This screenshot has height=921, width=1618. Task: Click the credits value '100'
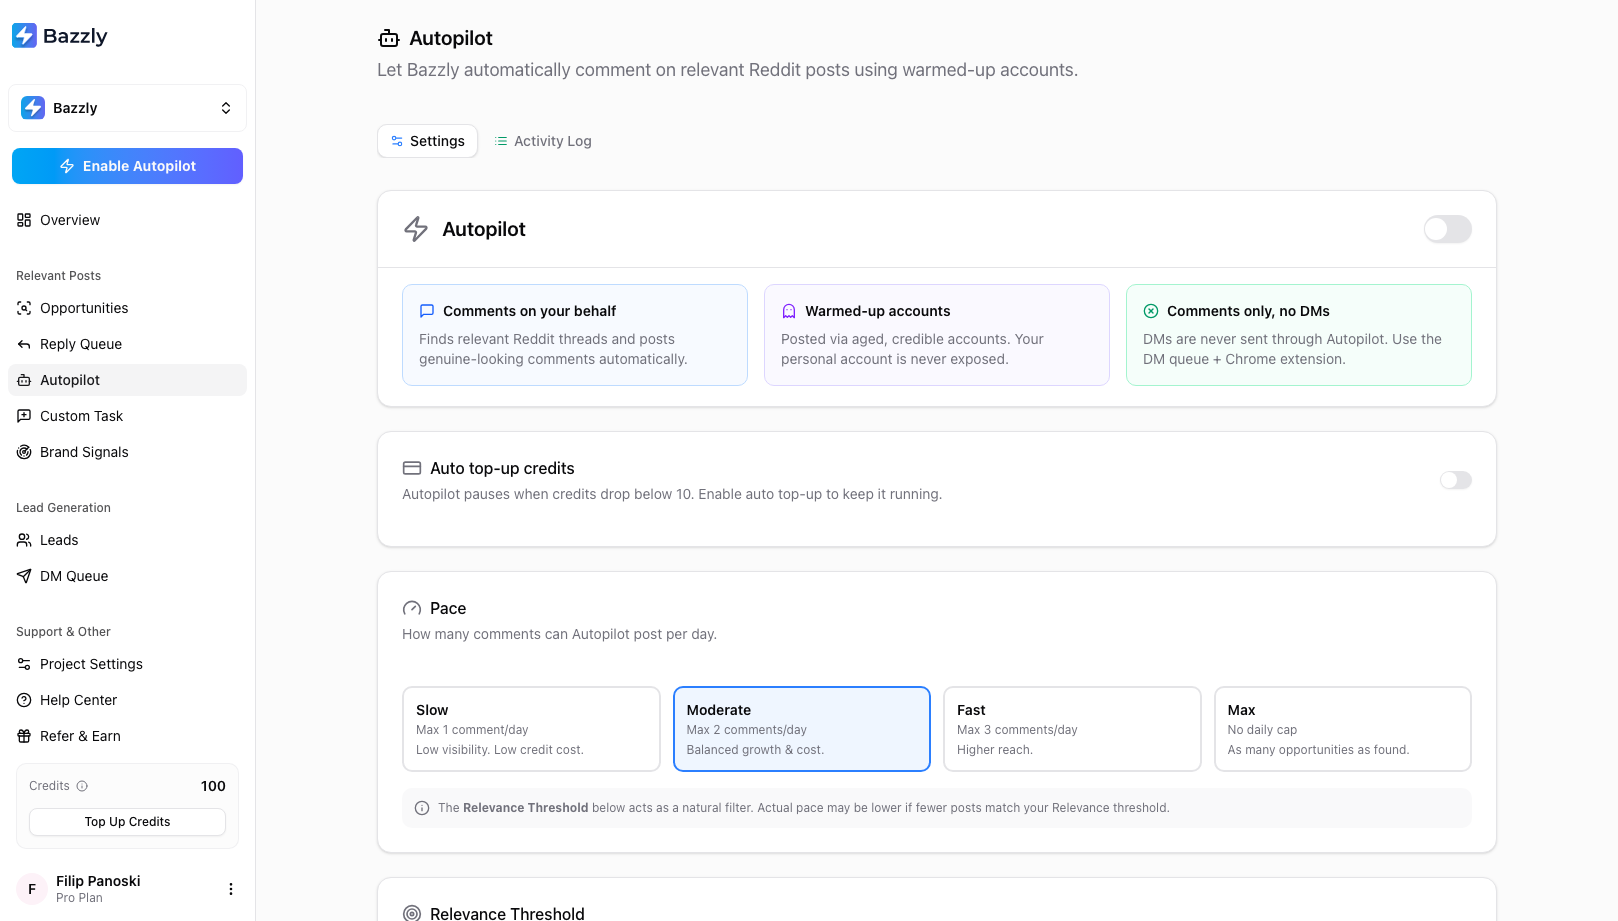pos(213,786)
